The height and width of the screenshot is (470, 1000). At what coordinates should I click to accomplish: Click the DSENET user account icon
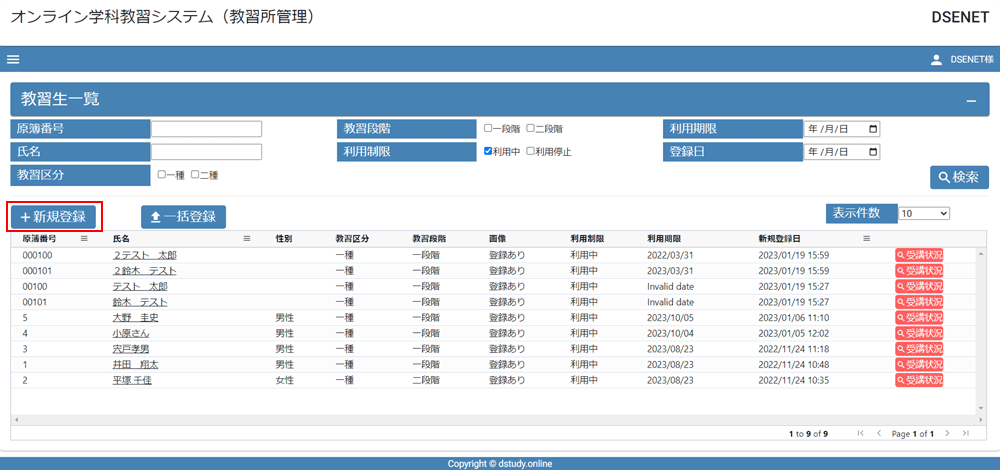click(x=936, y=60)
